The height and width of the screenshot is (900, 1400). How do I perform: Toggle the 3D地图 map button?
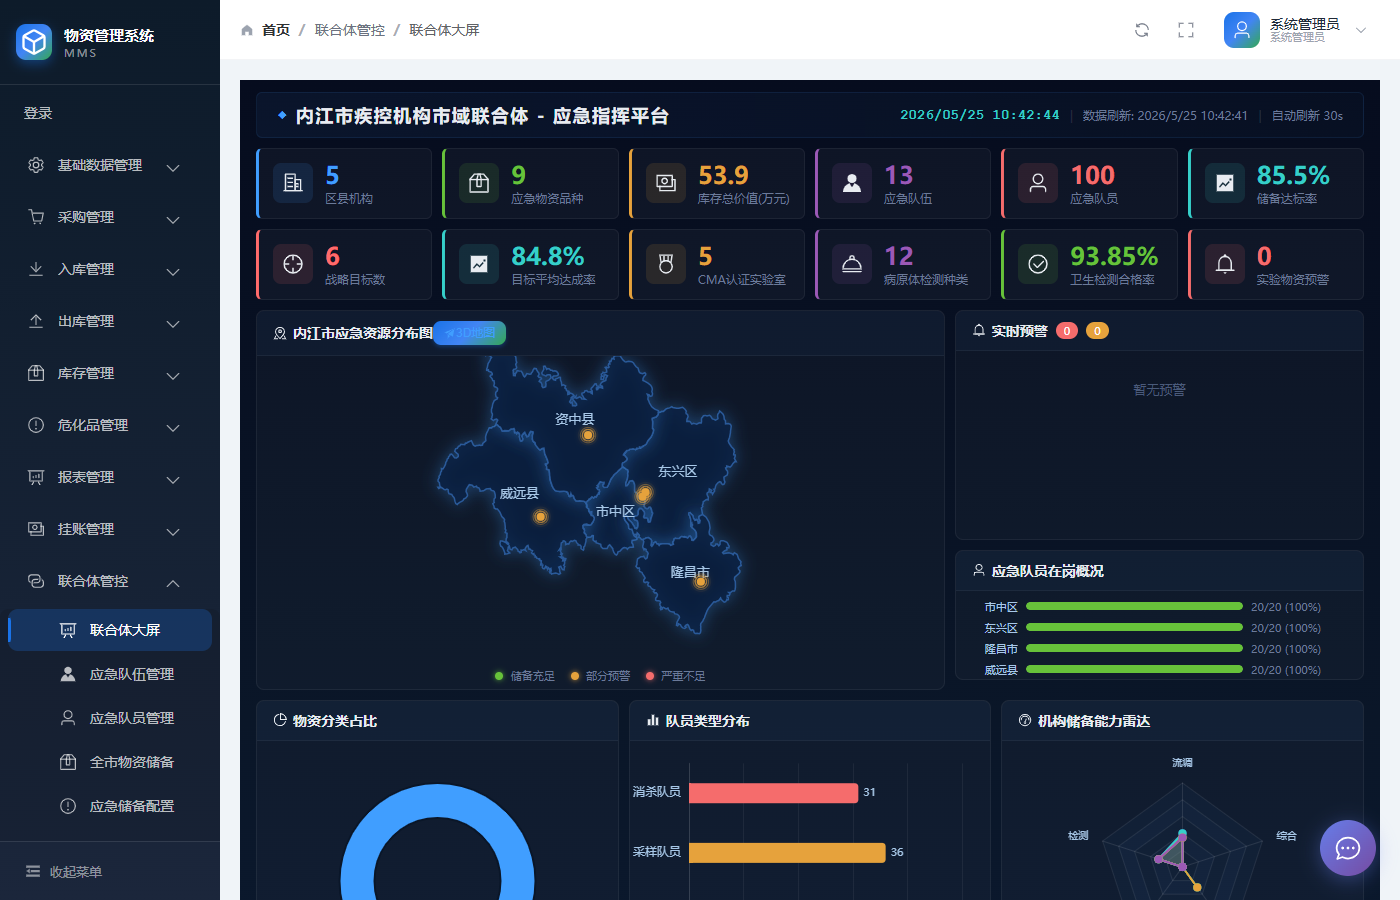[470, 333]
